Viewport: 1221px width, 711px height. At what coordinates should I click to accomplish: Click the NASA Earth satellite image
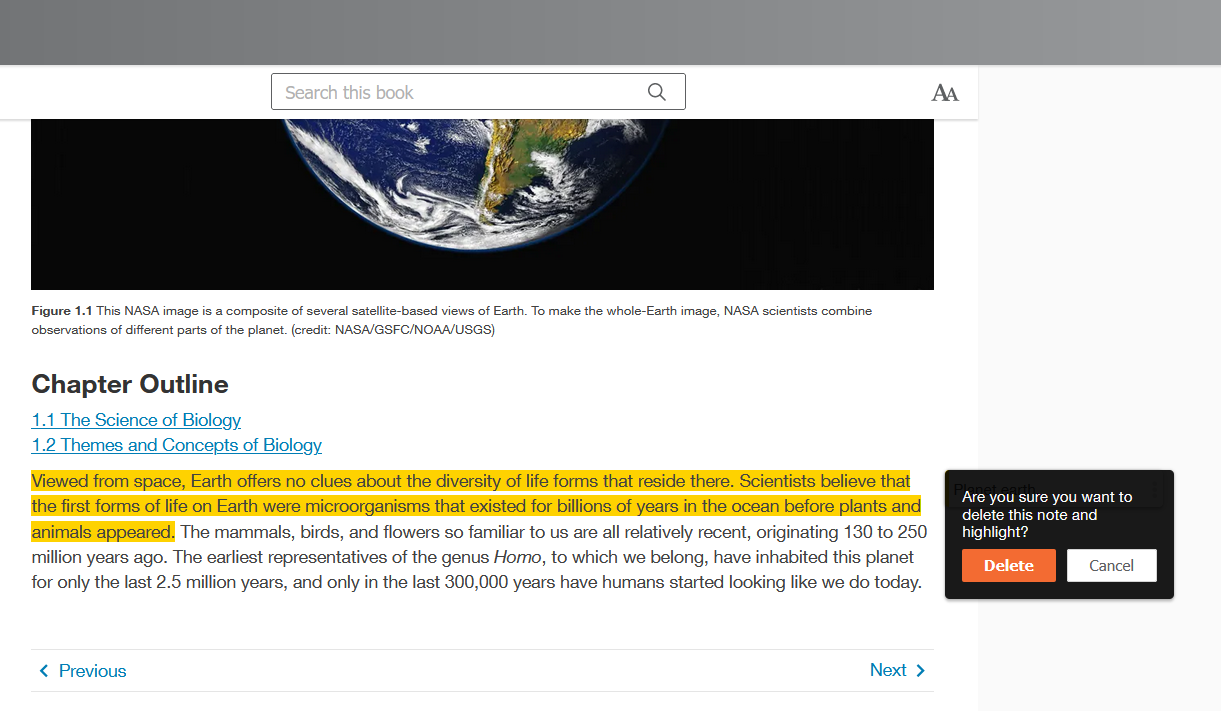pyautogui.click(x=482, y=204)
